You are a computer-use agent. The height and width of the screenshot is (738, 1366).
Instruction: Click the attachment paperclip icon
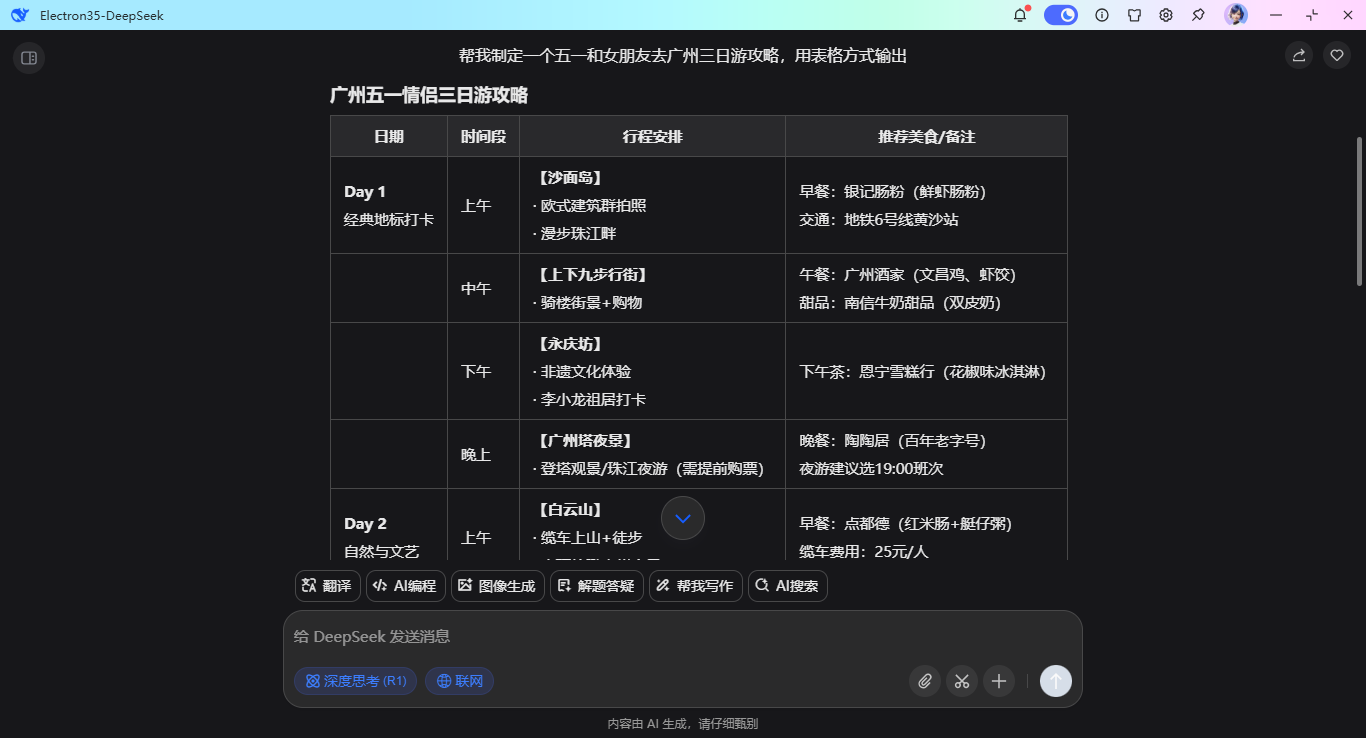coord(924,681)
